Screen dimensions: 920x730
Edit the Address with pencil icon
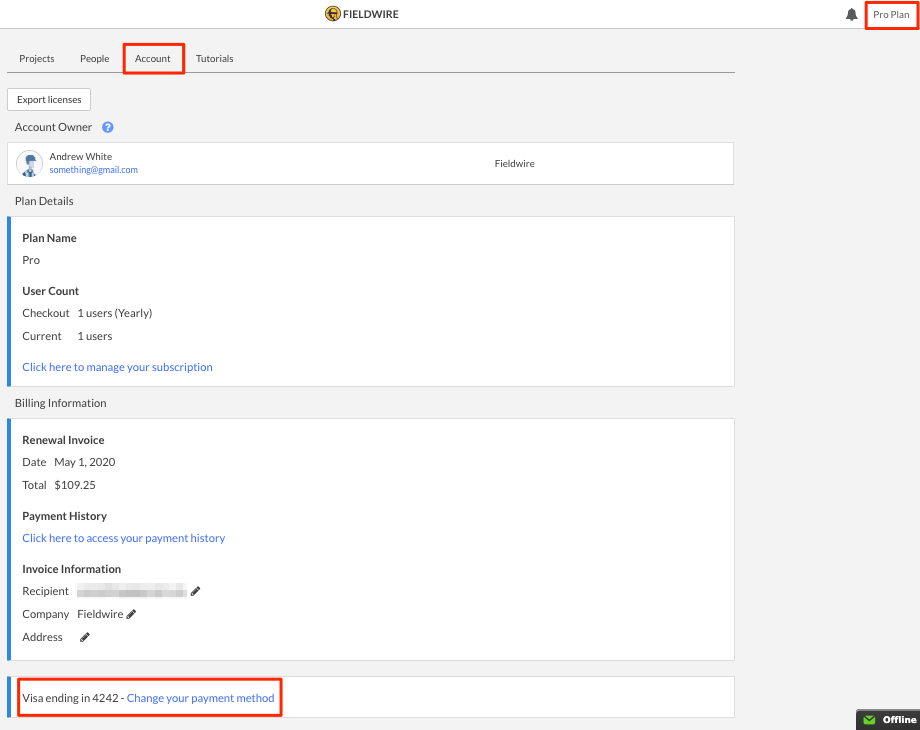coord(85,637)
